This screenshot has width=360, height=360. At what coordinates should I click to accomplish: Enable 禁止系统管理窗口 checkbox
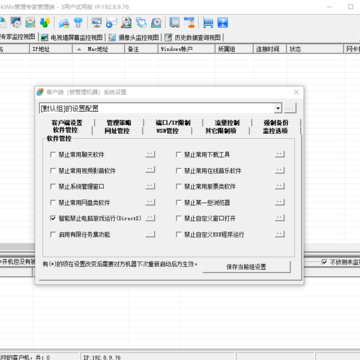[53, 187]
